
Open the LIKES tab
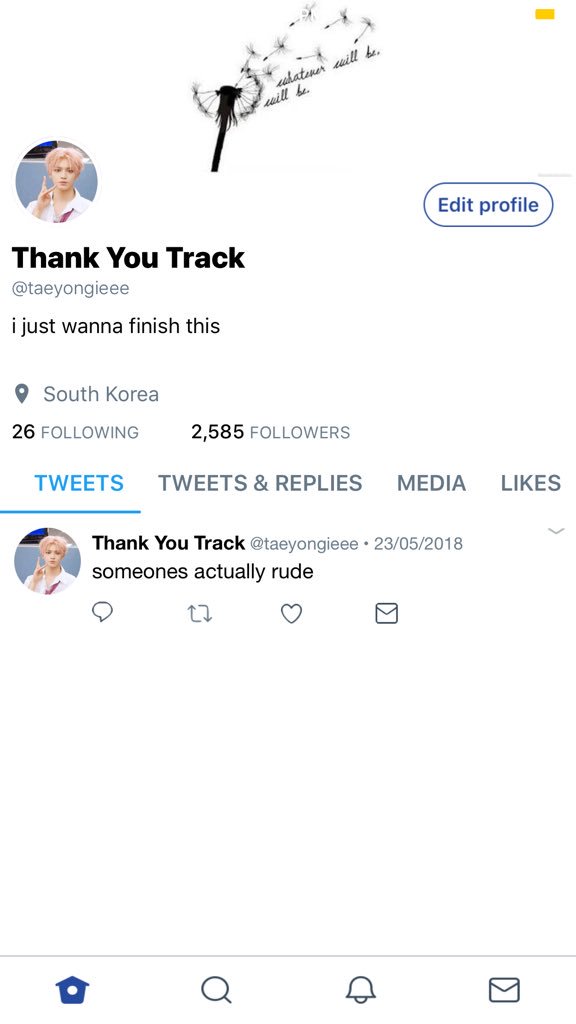531,483
